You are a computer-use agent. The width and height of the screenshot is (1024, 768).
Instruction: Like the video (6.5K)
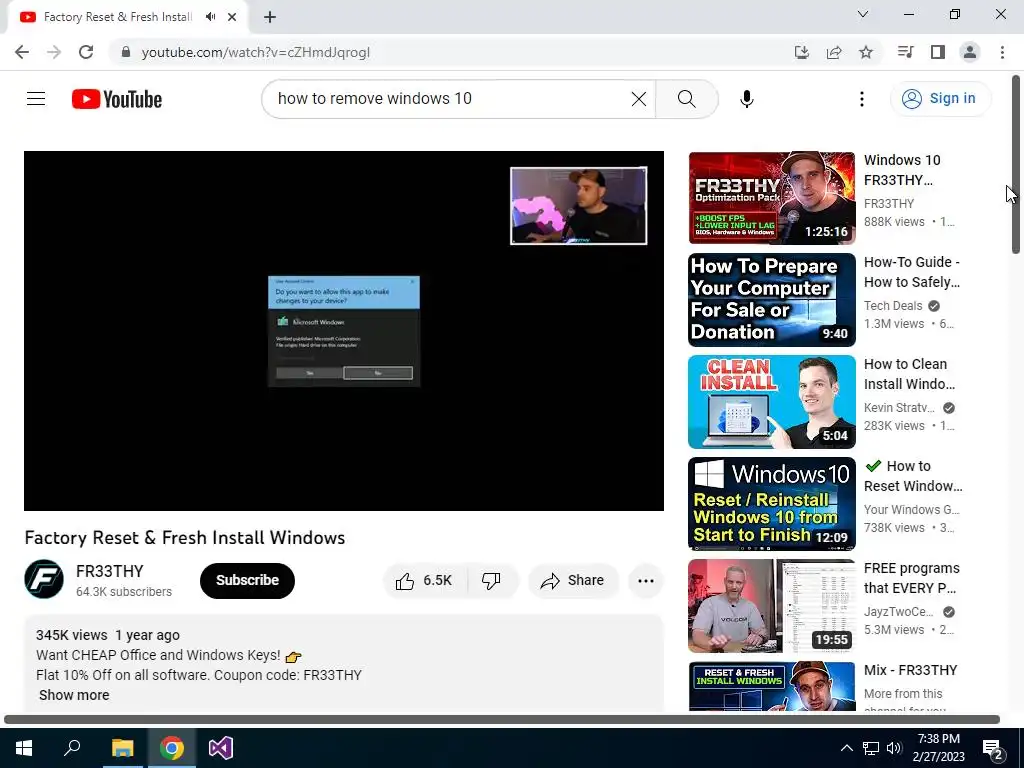425,581
